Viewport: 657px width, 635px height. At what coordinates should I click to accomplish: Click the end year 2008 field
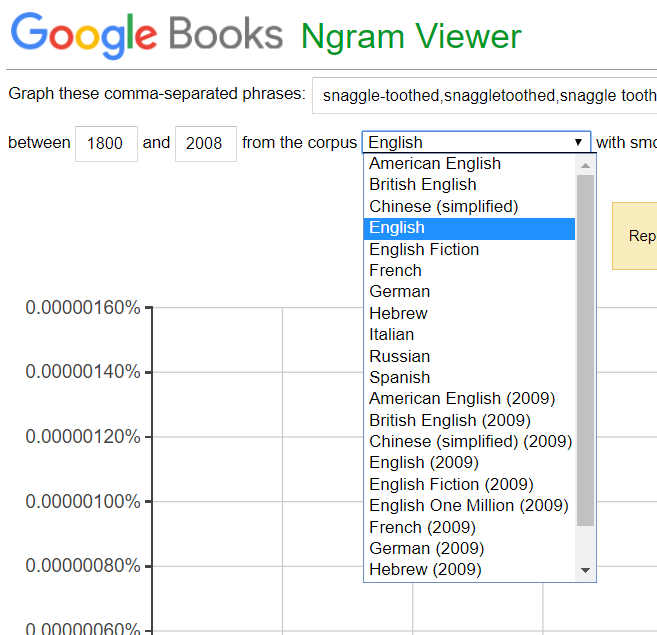[x=205, y=143]
